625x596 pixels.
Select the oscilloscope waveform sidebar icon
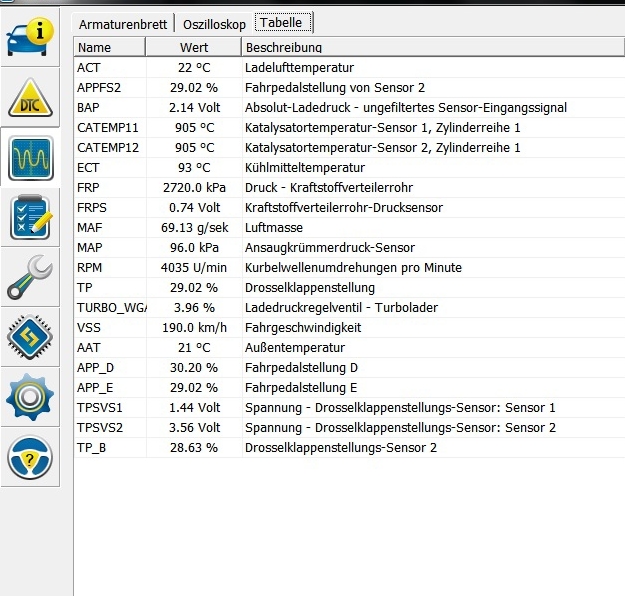click(29, 157)
